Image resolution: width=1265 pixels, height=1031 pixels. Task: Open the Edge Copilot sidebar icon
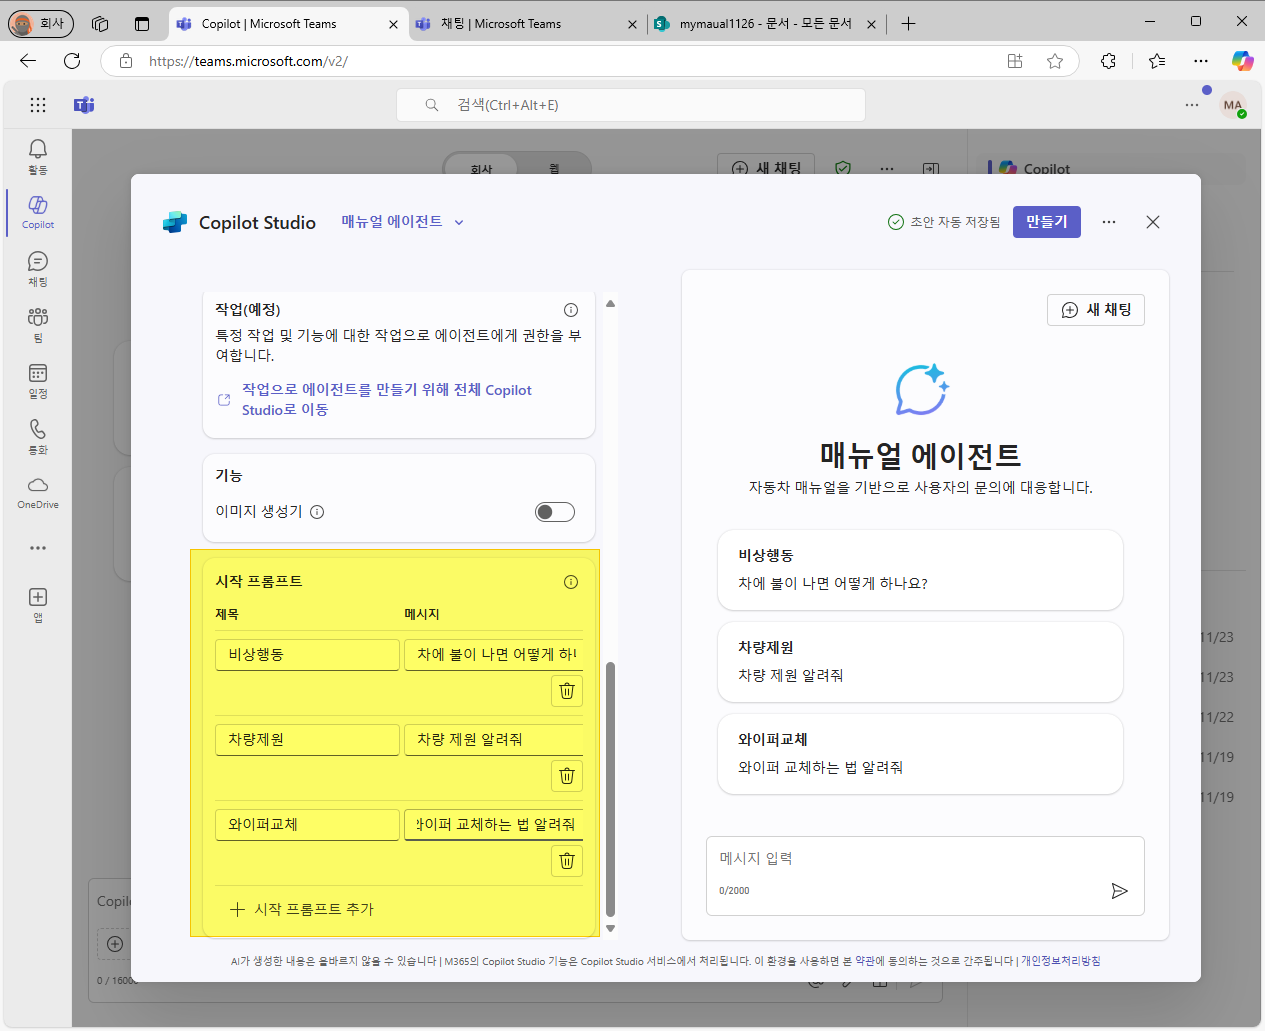point(1242,61)
